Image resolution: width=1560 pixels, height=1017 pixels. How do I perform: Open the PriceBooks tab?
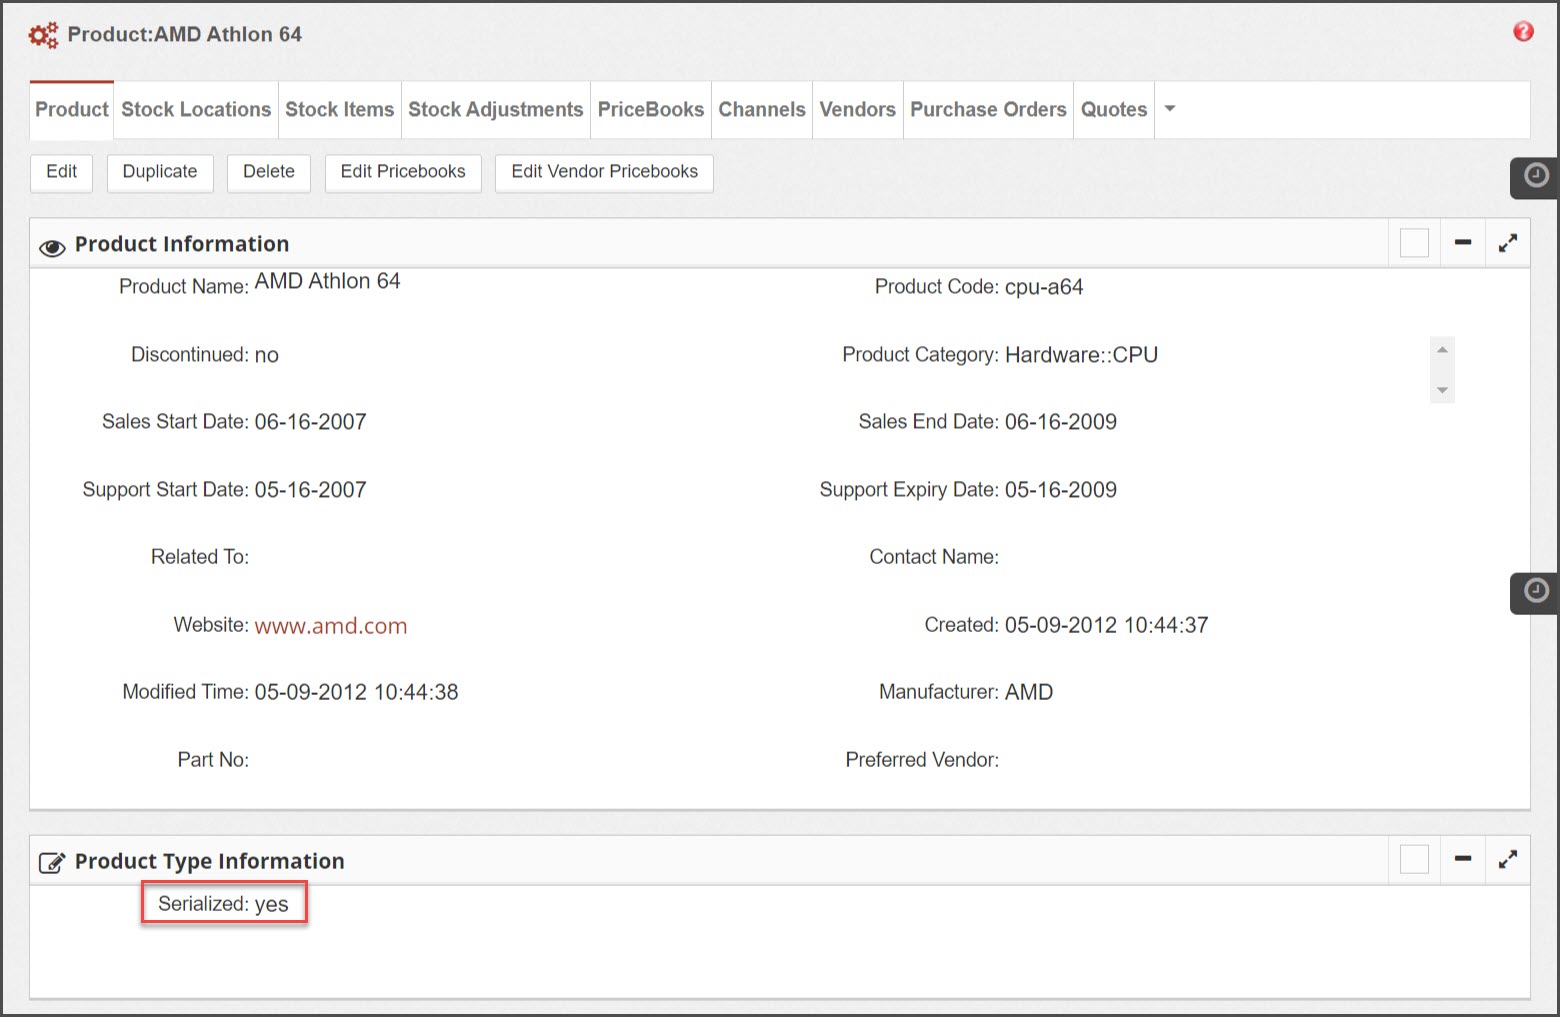pyautogui.click(x=651, y=109)
